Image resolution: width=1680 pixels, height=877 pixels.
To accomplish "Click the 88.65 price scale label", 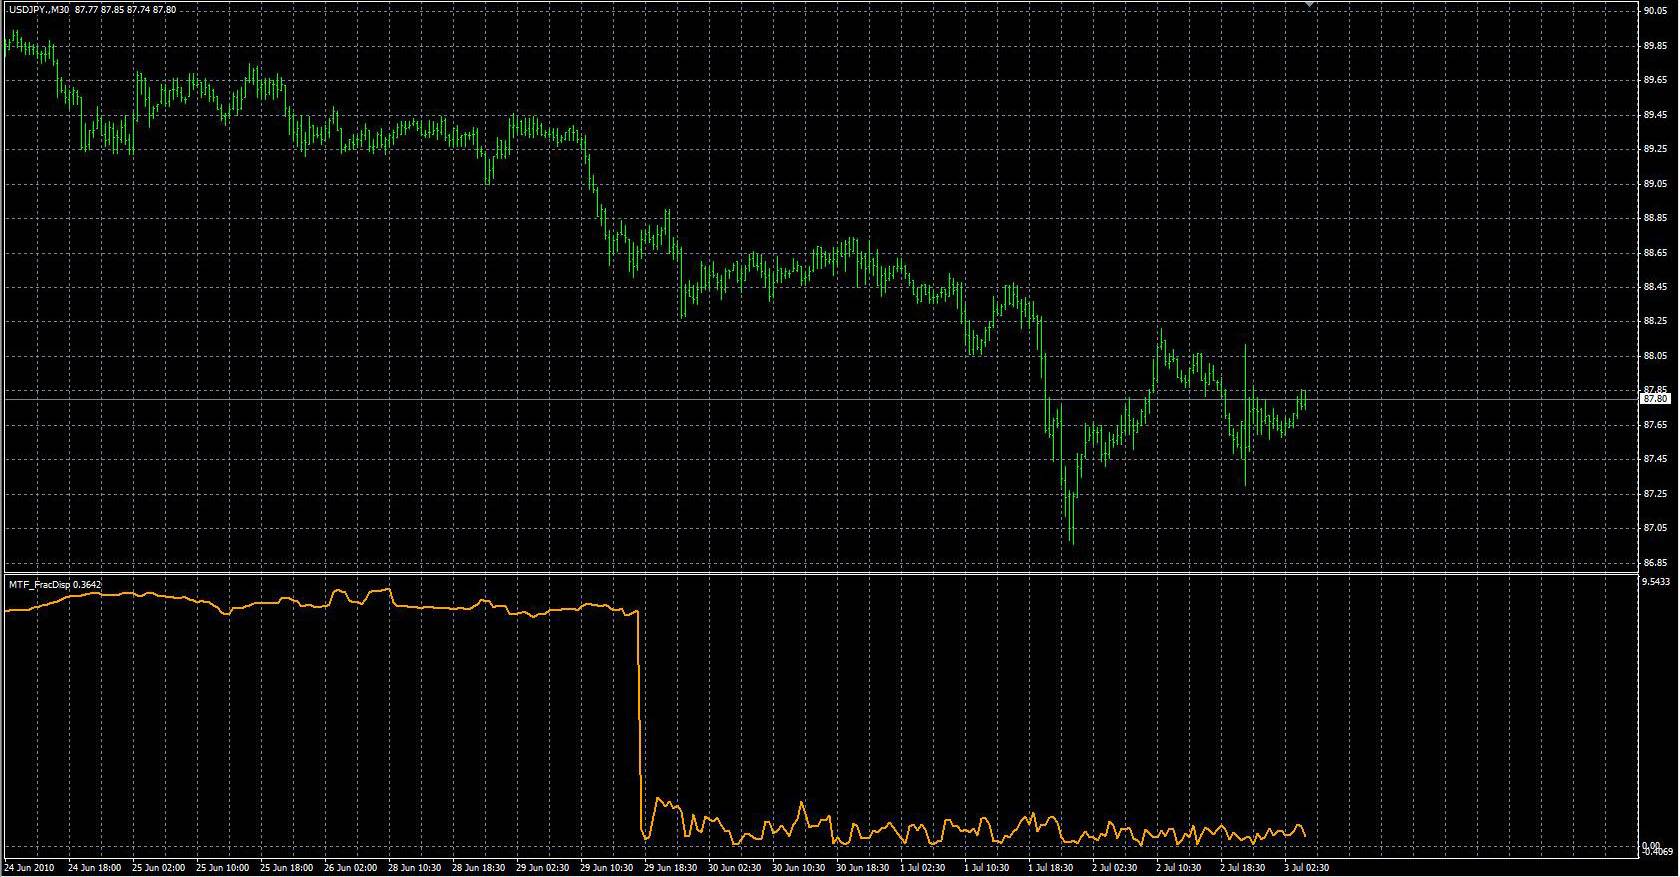I will click(1655, 253).
